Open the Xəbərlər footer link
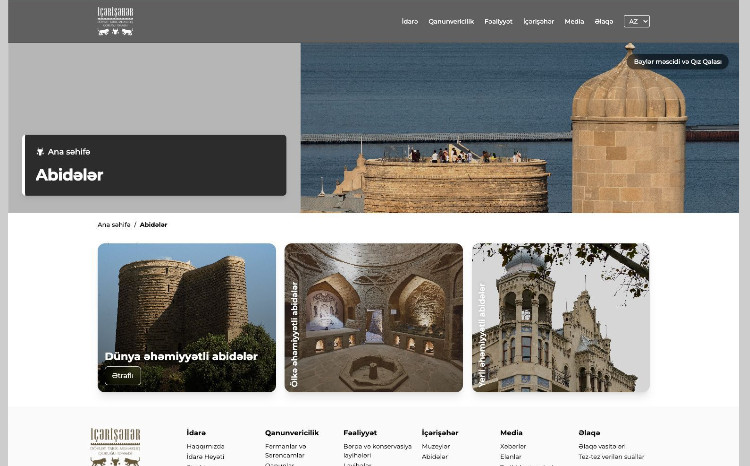This screenshot has width=750, height=466. click(513, 446)
